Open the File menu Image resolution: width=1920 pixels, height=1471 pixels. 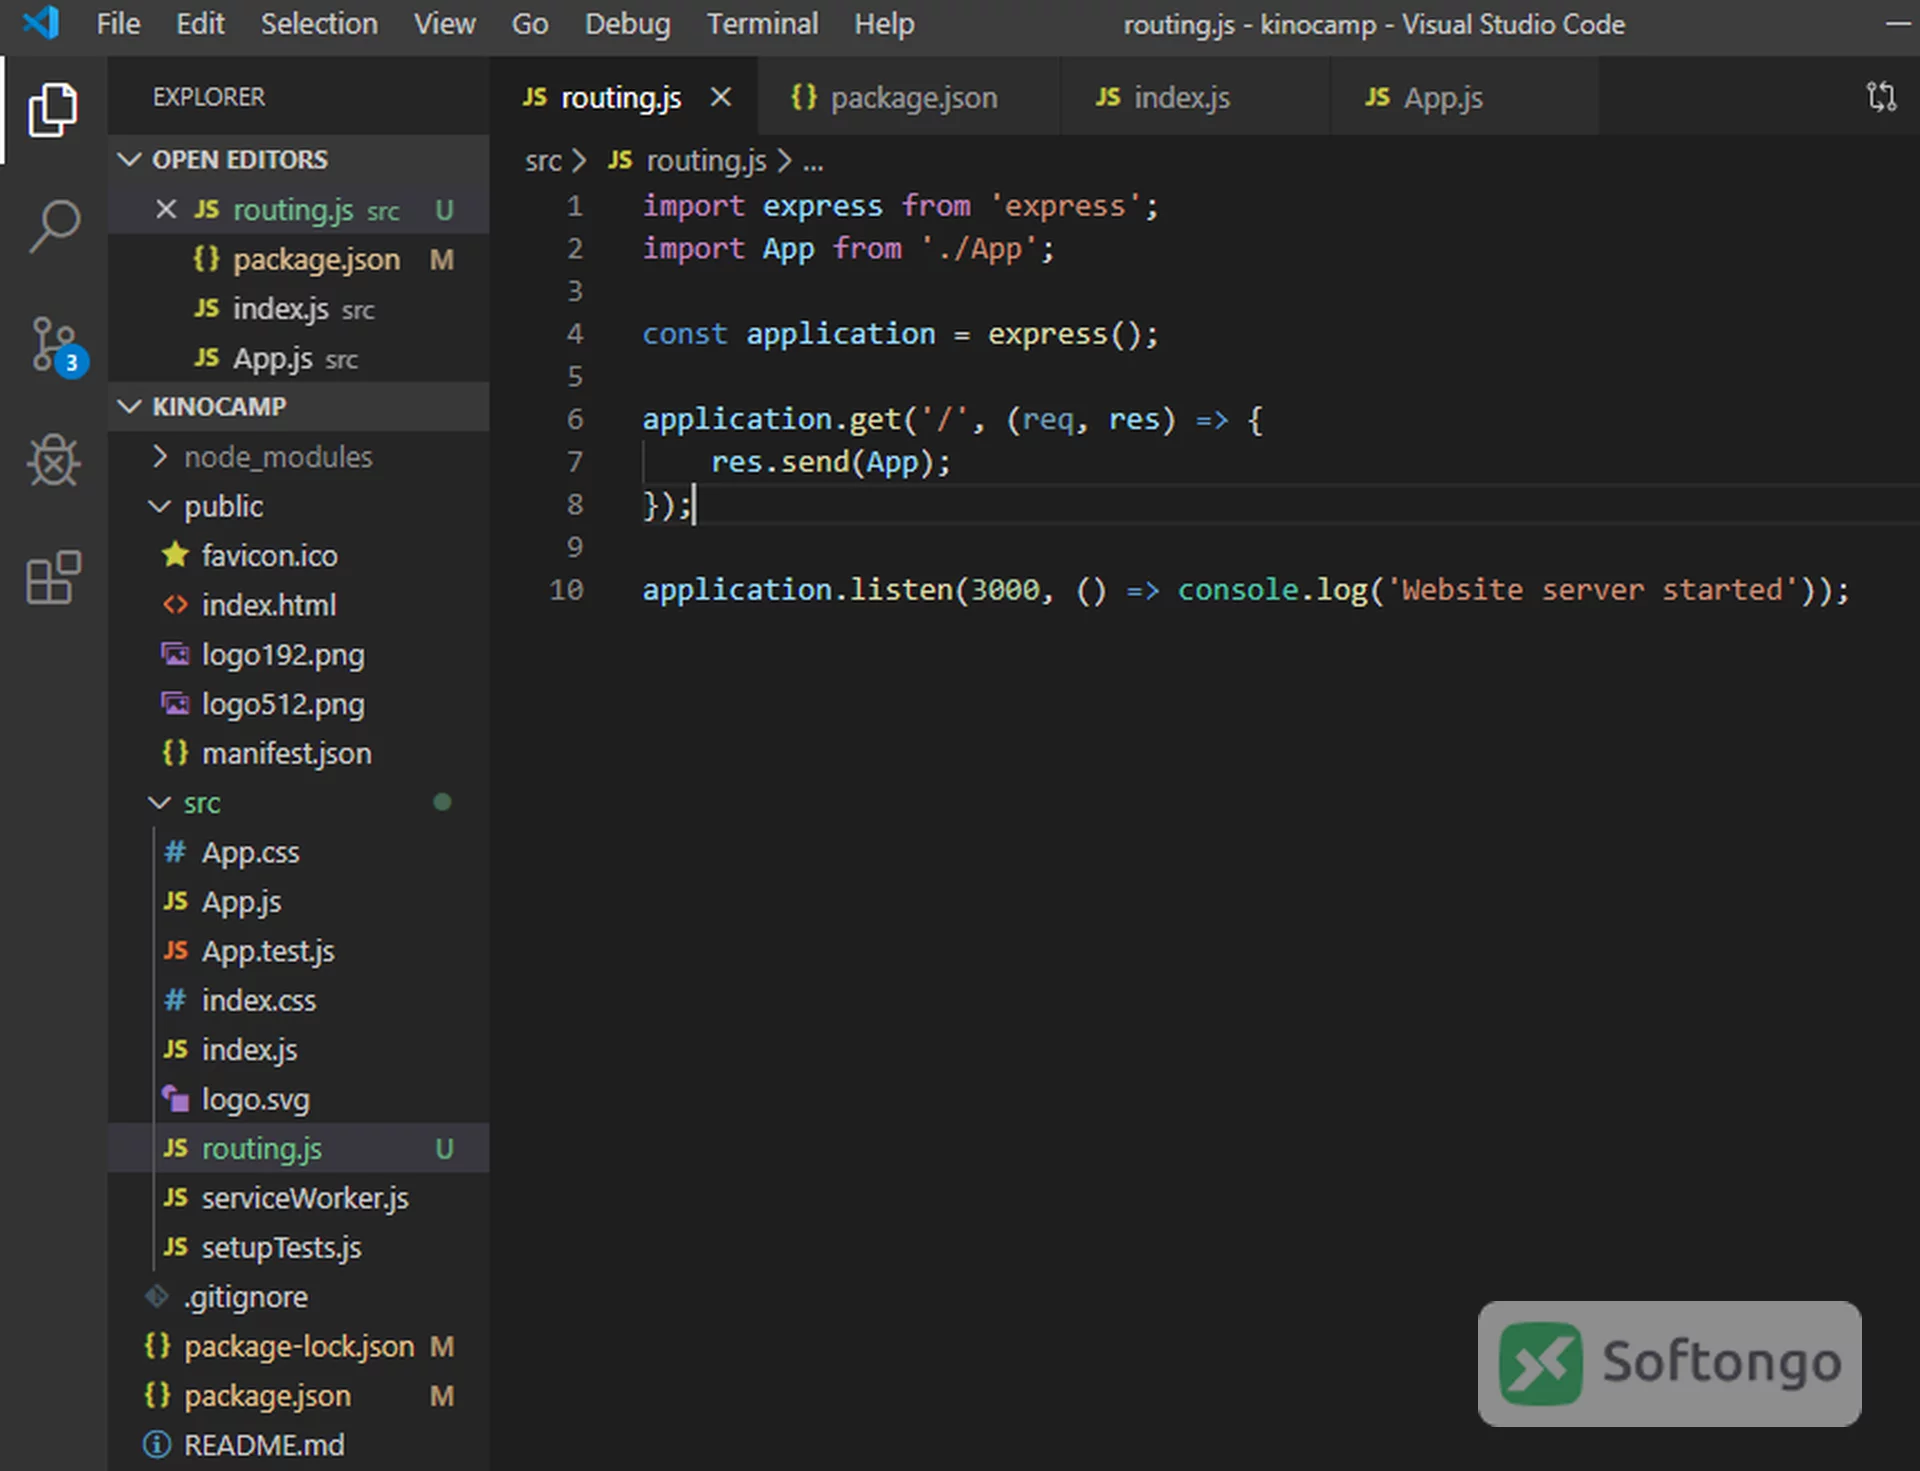(x=118, y=23)
